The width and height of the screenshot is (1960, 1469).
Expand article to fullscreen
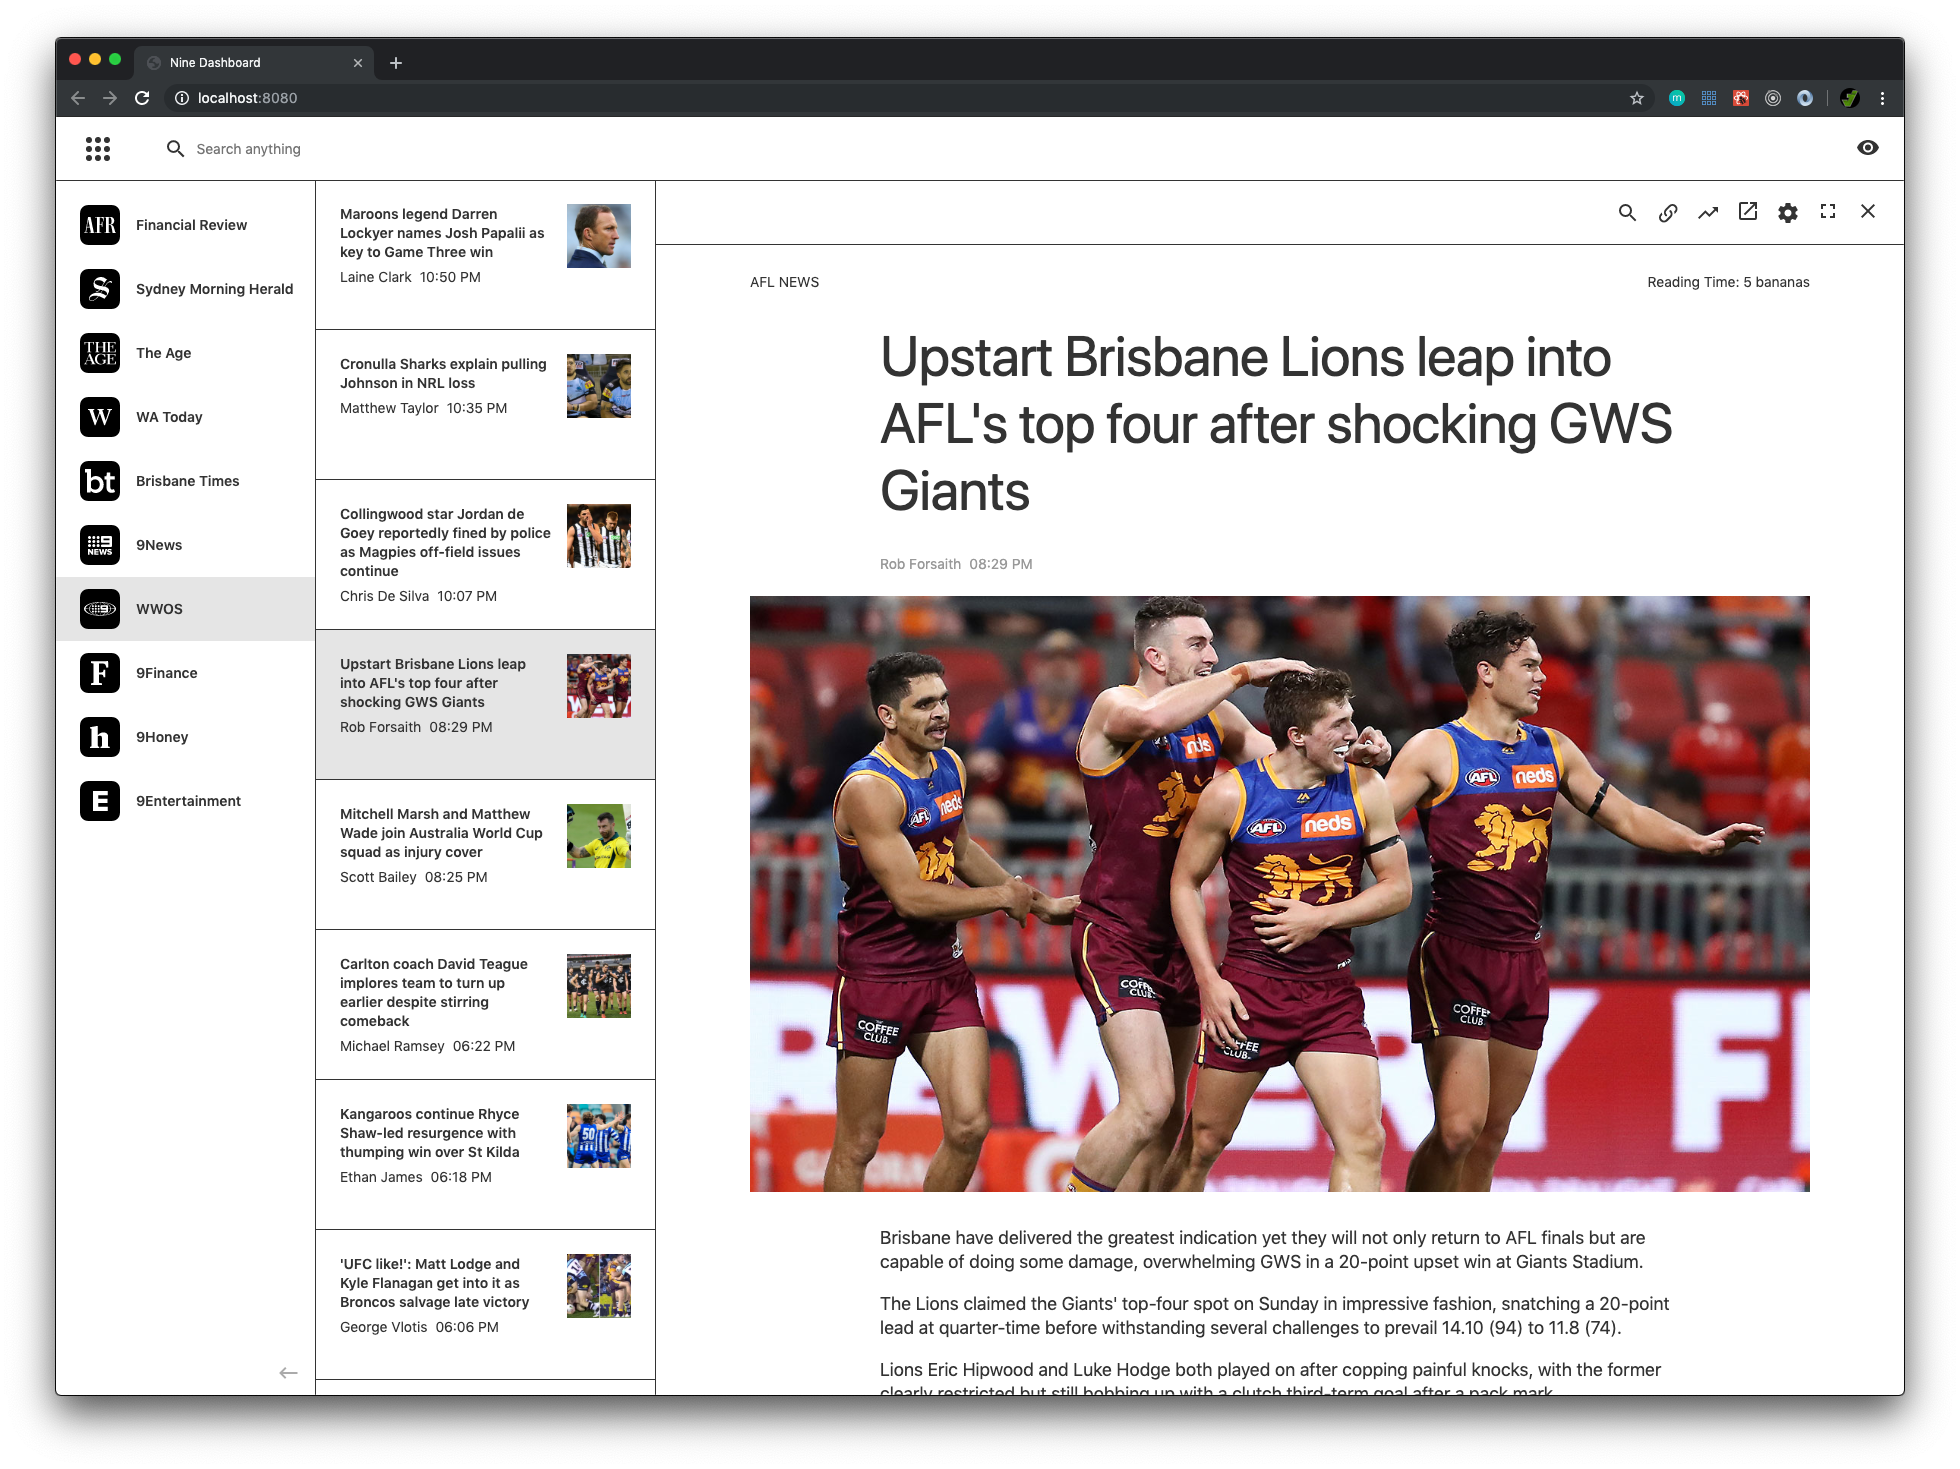click(x=1827, y=212)
